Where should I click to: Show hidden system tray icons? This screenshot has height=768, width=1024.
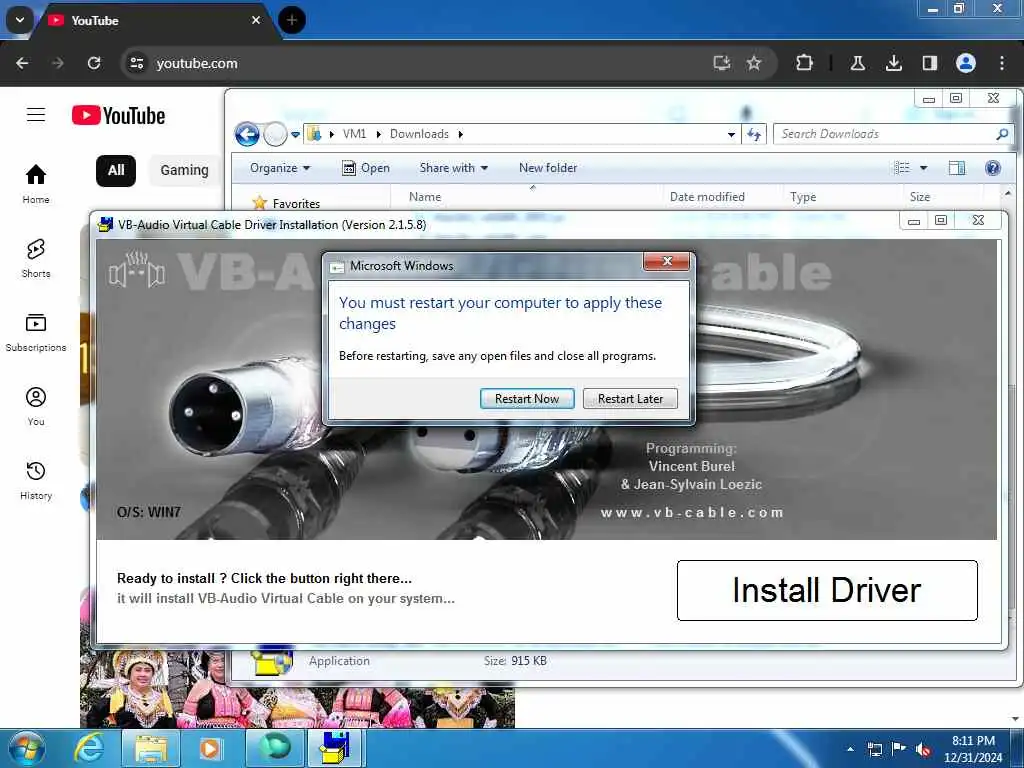tap(850, 749)
